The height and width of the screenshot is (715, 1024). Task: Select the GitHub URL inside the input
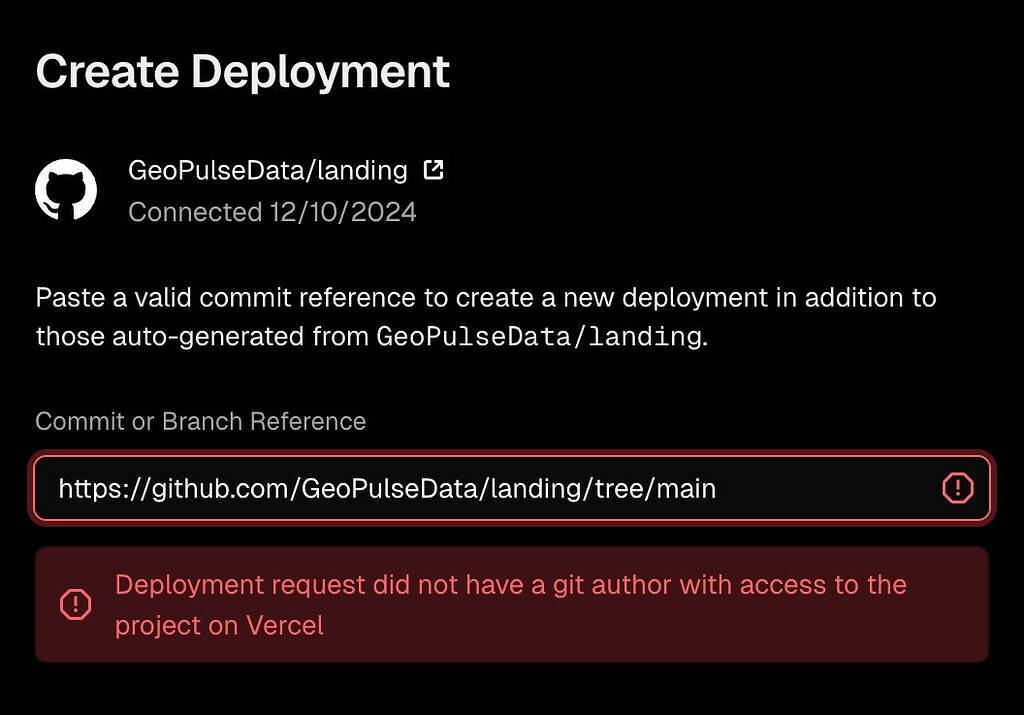pyautogui.click(x=387, y=488)
